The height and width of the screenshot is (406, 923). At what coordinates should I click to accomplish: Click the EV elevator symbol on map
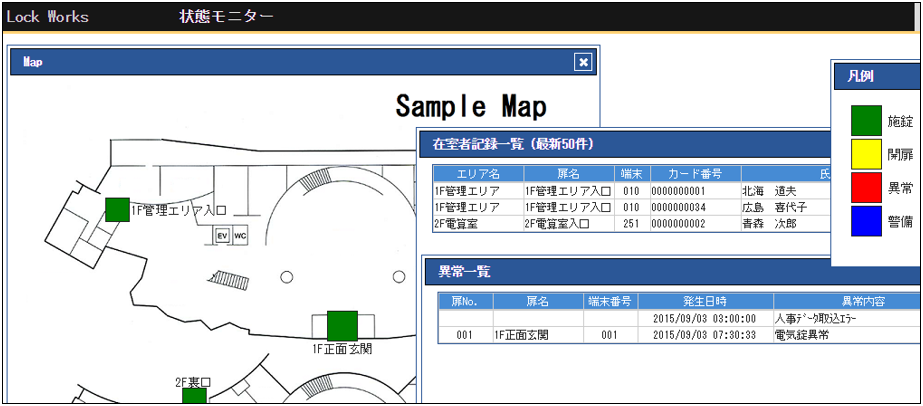[x=223, y=236]
